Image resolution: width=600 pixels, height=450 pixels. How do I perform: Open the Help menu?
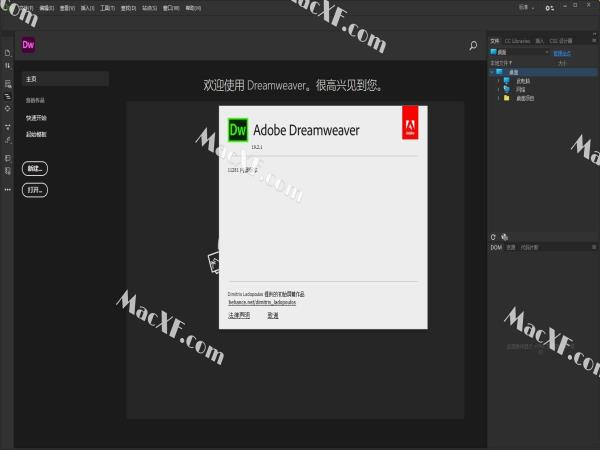point(193,8)
